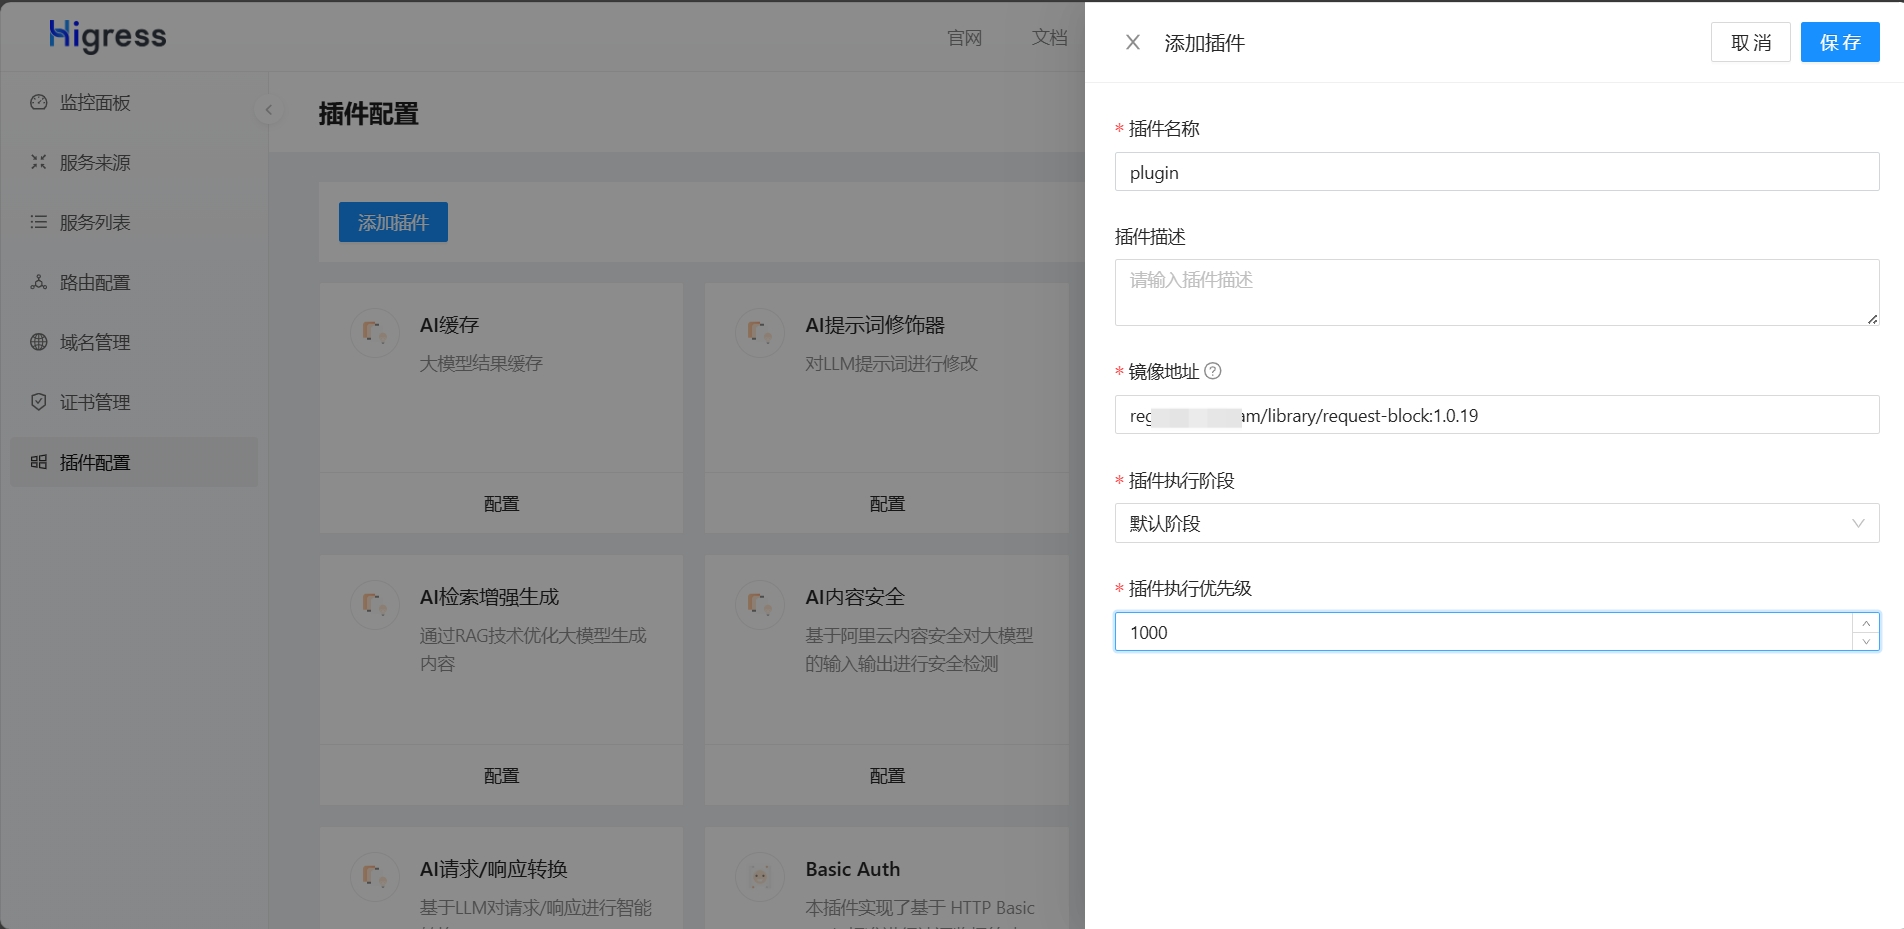The image size is (1904, 929).
Task: Click the 添加插件 drawer title
Action: [x=1205, y=43]
